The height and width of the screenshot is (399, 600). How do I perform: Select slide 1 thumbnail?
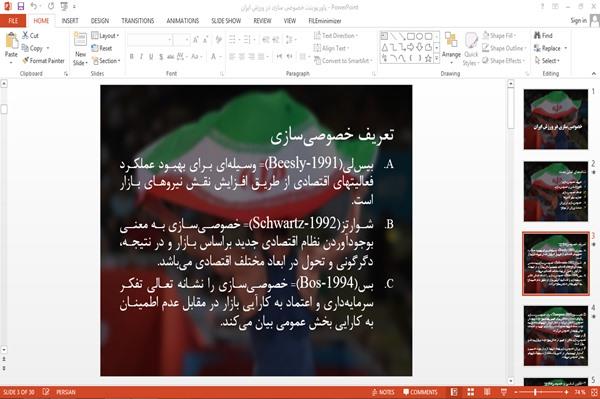coord(556,119)
